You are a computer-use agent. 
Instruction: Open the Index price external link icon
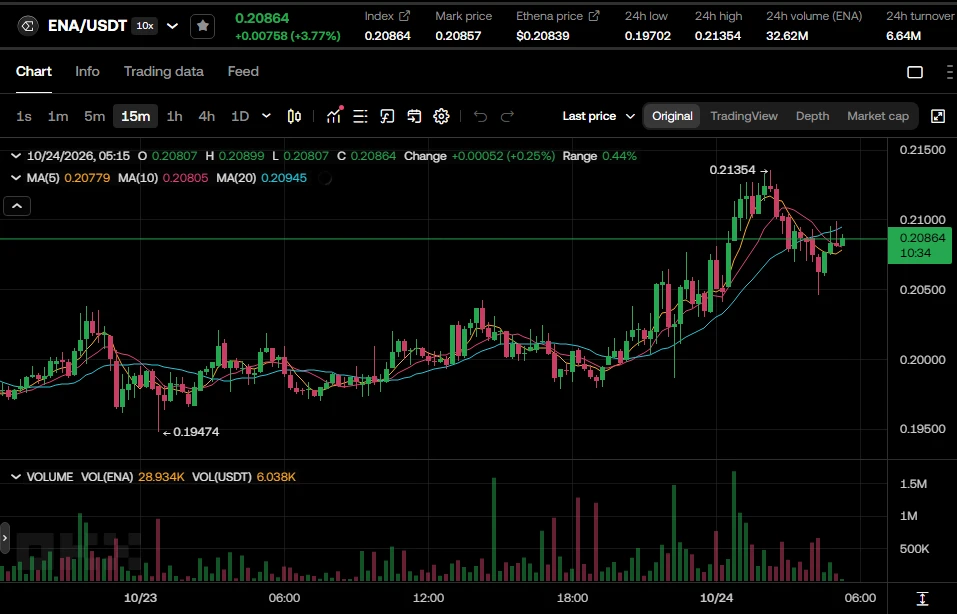pos(404,16)
